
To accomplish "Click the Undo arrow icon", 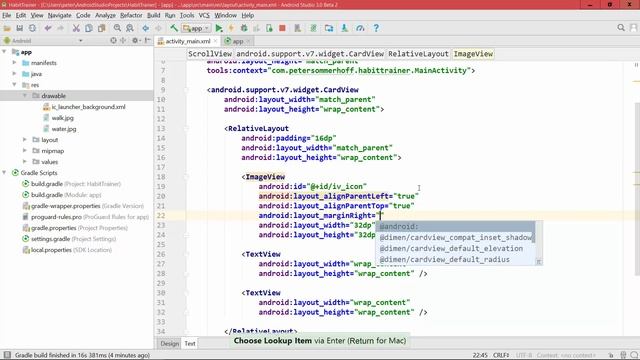I will 48,28.
